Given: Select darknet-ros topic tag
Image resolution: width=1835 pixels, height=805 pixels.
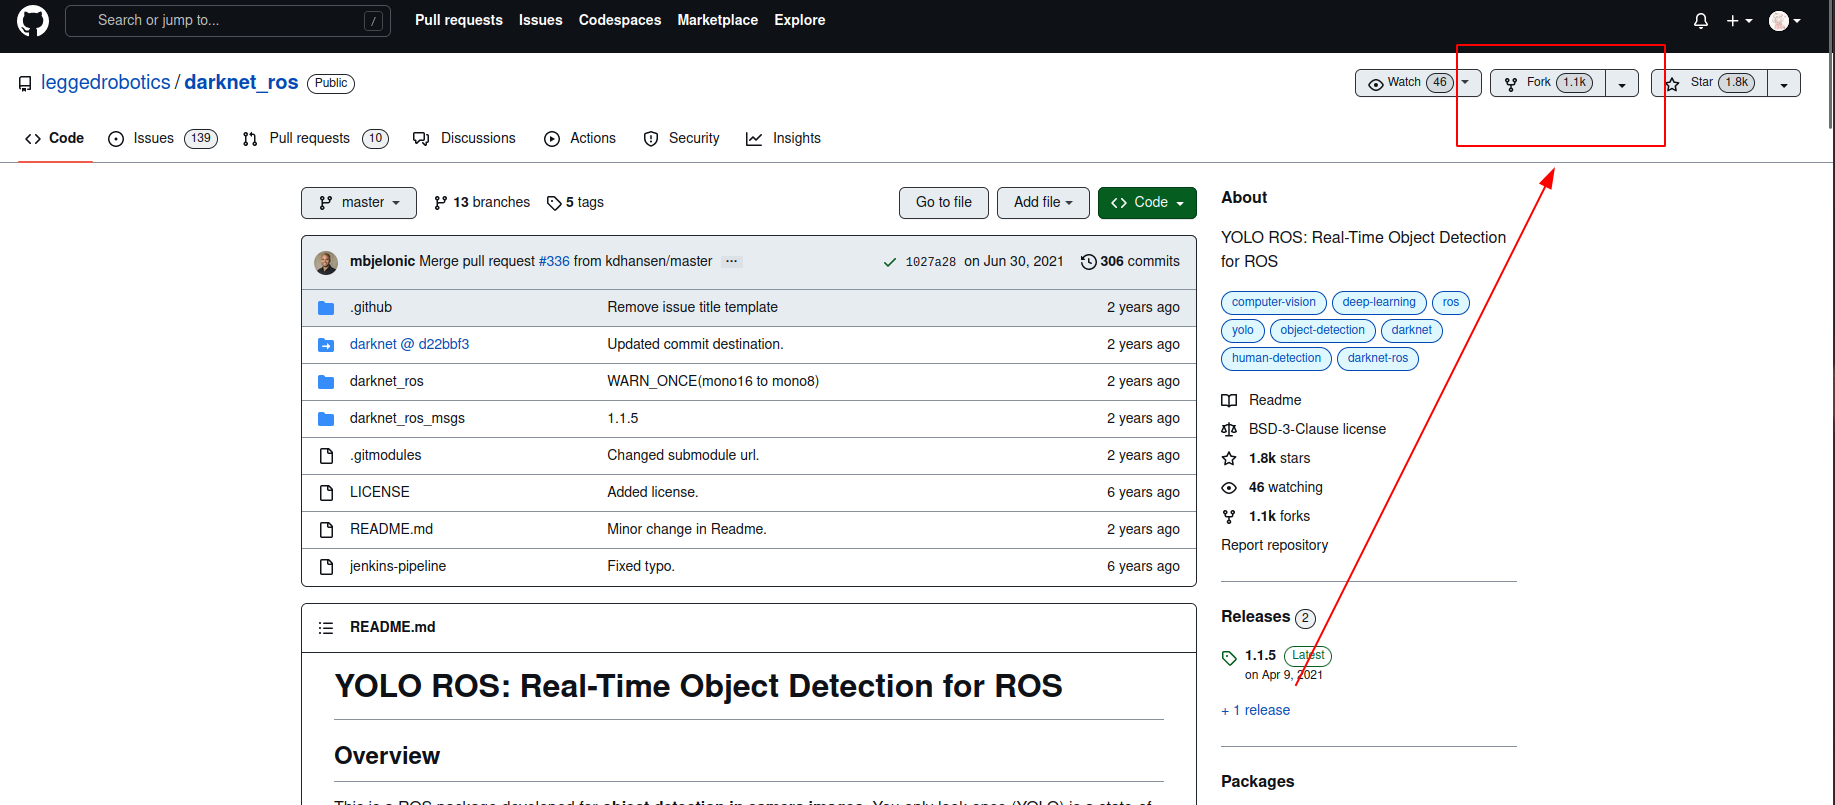Looking at the screenshot, I should click(x=1378, y=359).
